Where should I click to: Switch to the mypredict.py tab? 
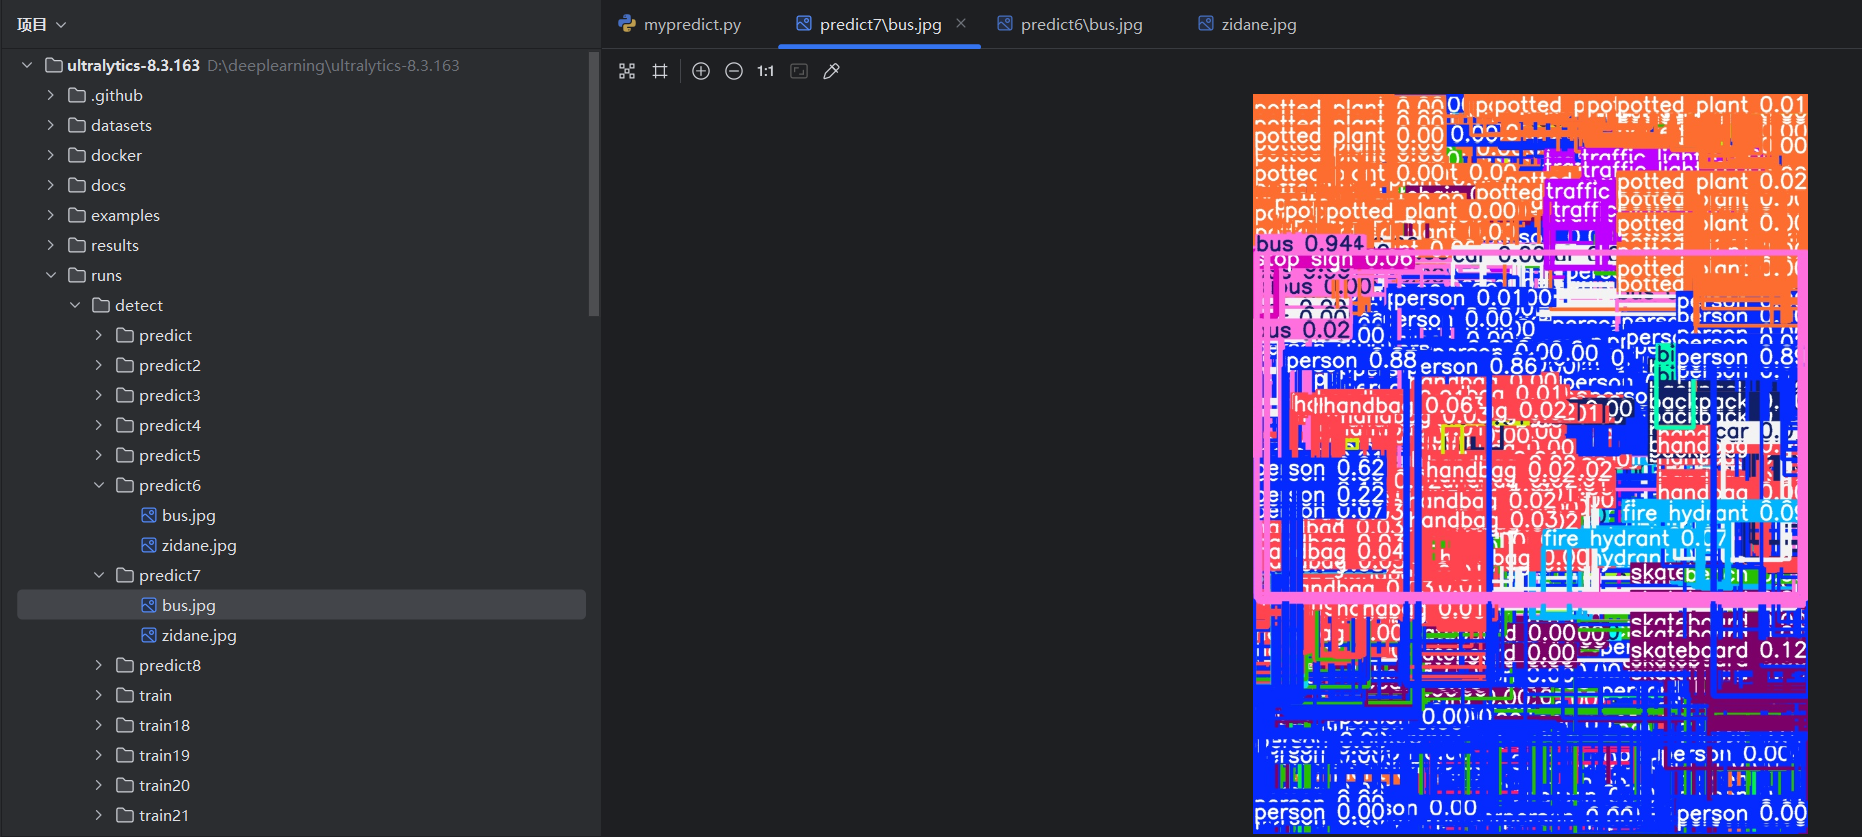(x=680, y=24)
